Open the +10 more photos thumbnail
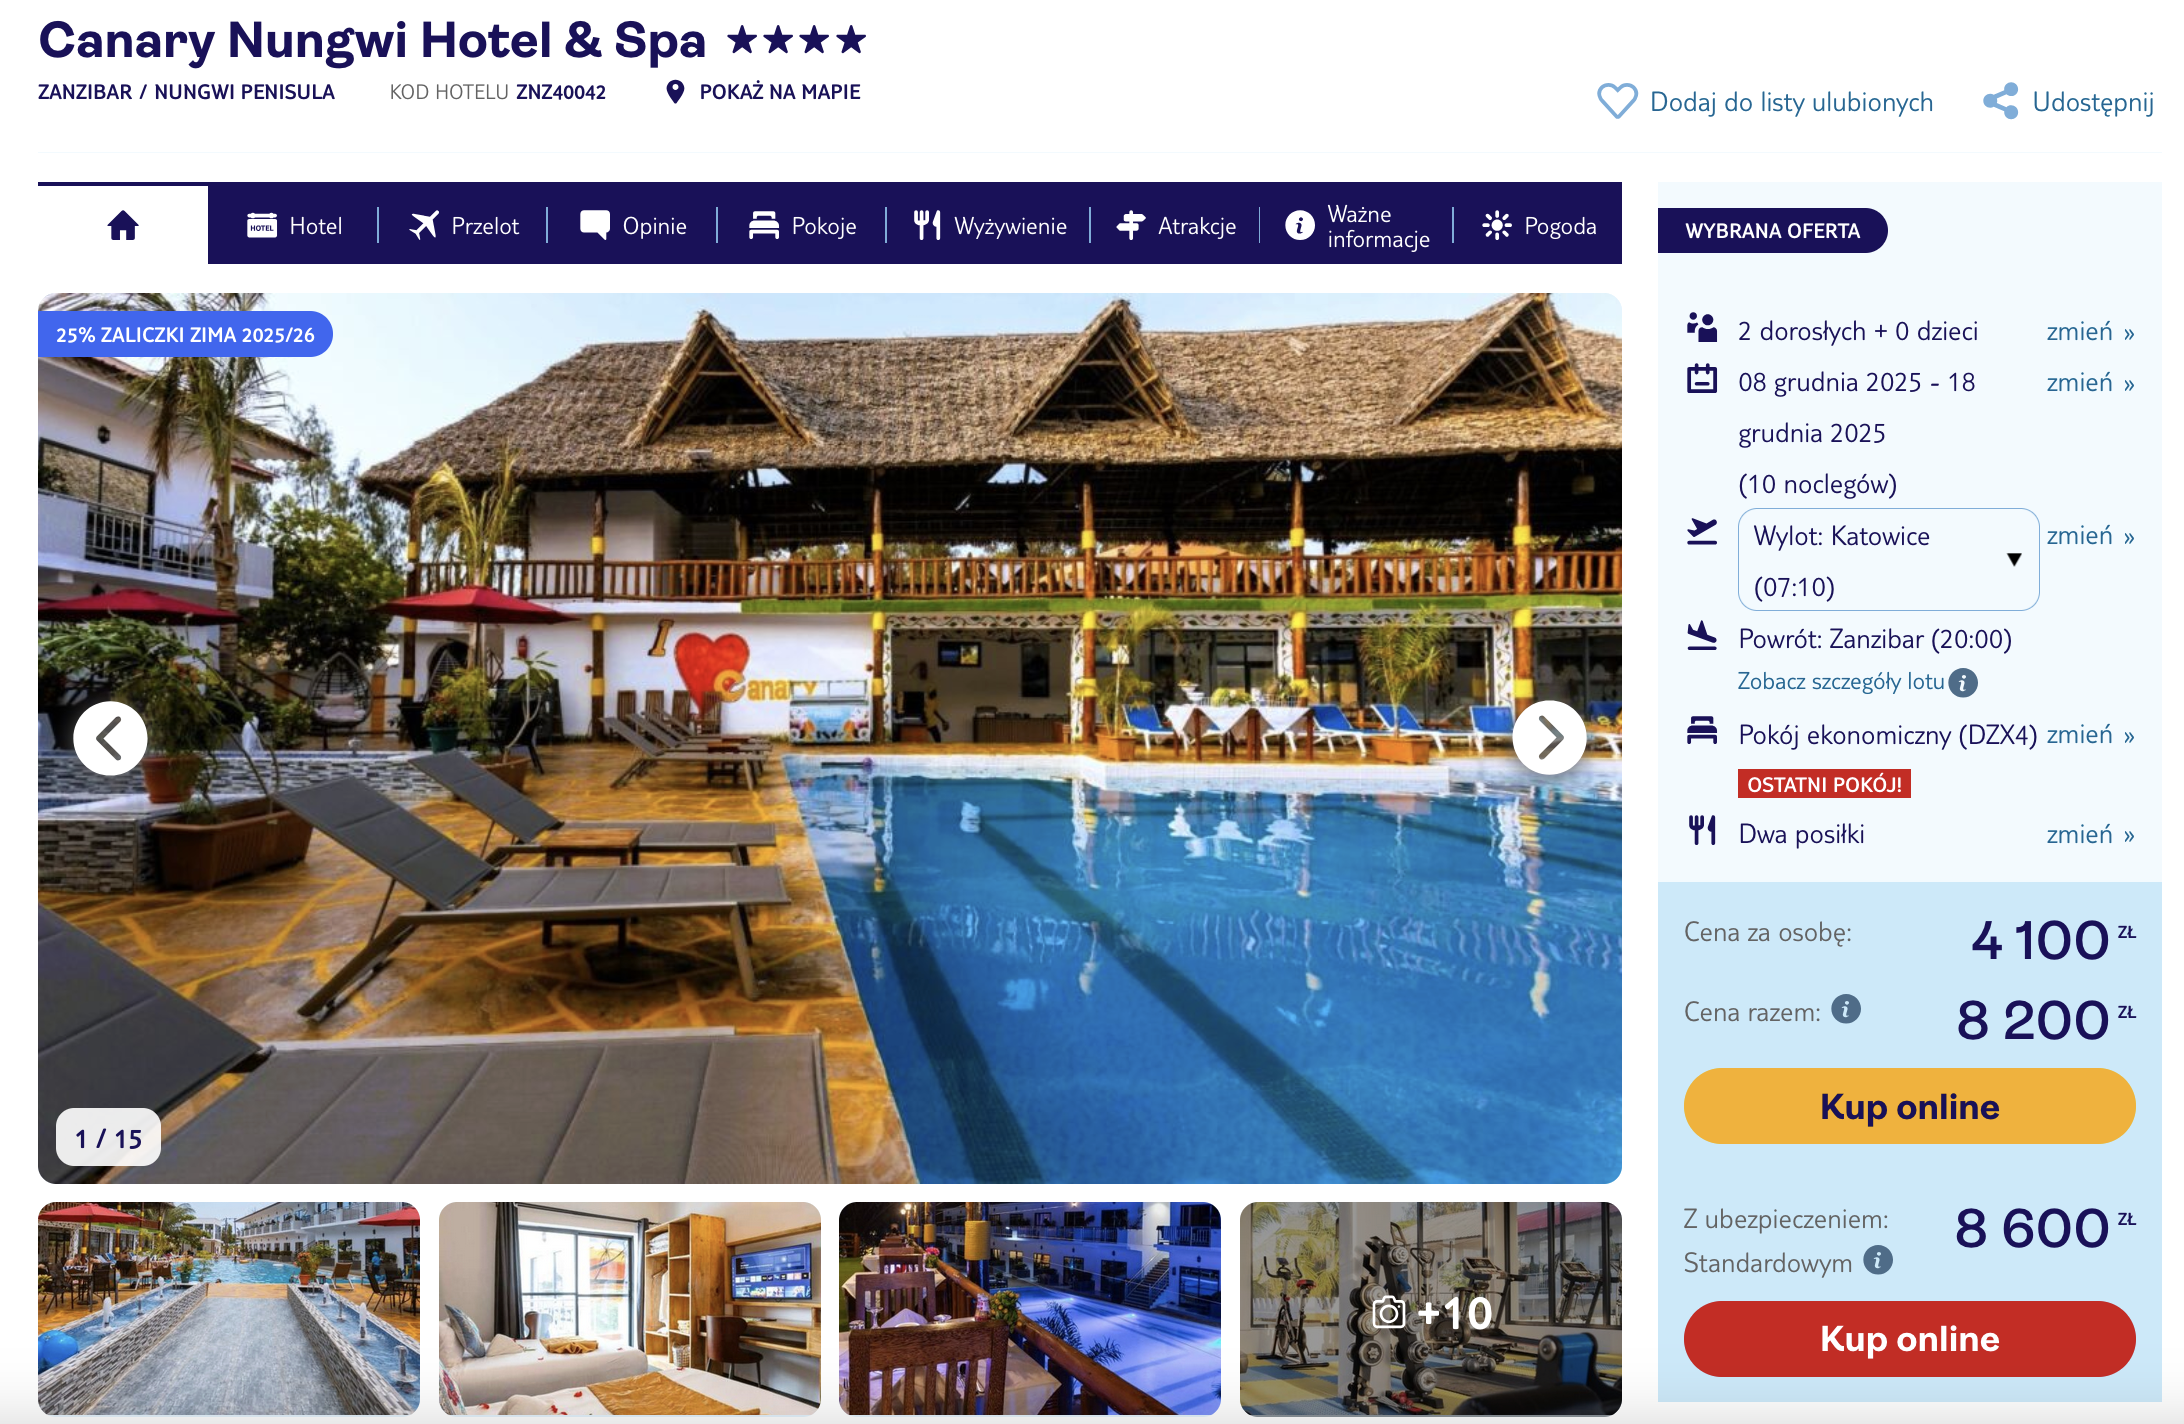 1430,1309
